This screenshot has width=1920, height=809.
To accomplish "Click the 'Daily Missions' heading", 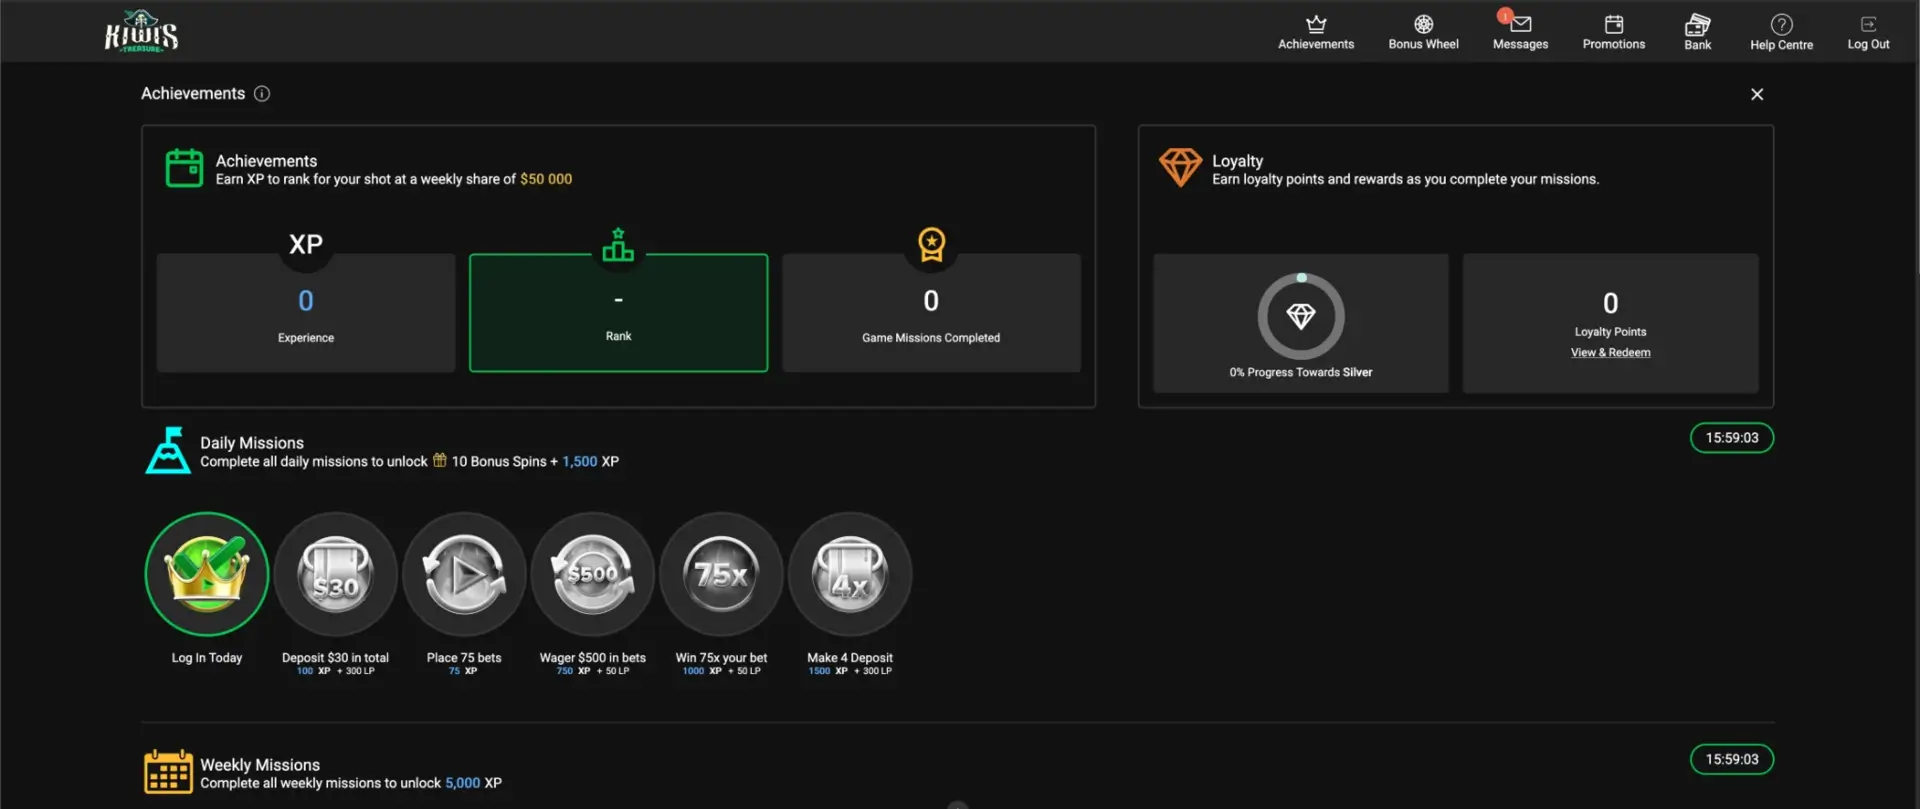I will (252, 443).
